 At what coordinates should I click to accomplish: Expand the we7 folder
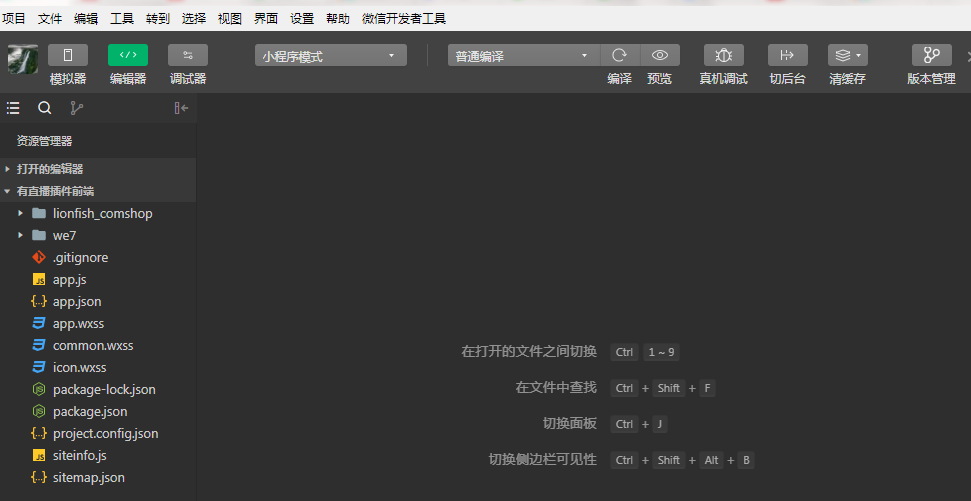(x=98, y=235)
